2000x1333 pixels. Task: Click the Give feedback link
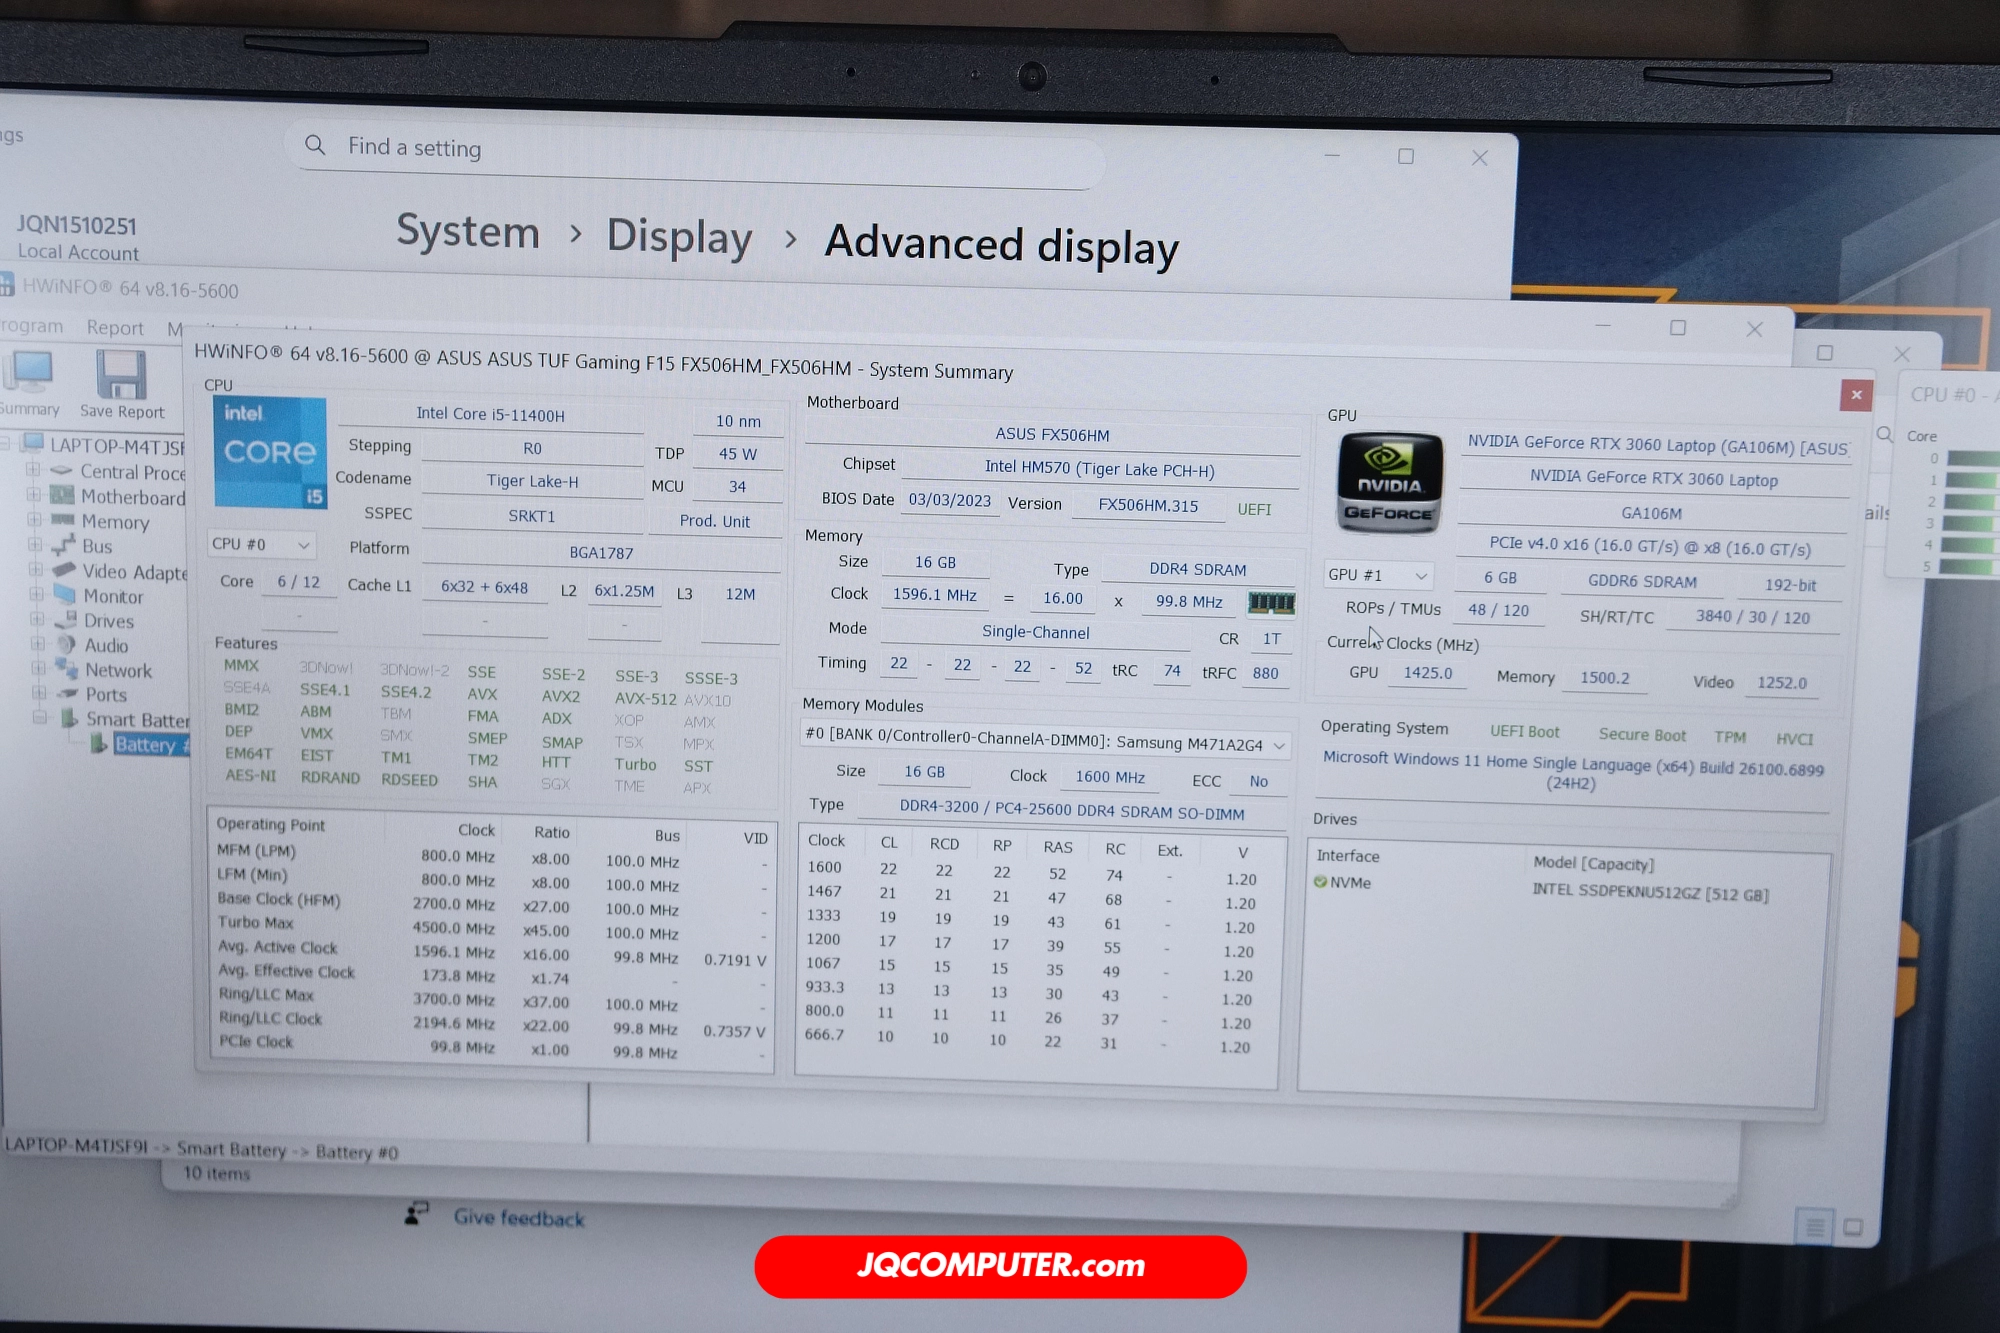518,1218
